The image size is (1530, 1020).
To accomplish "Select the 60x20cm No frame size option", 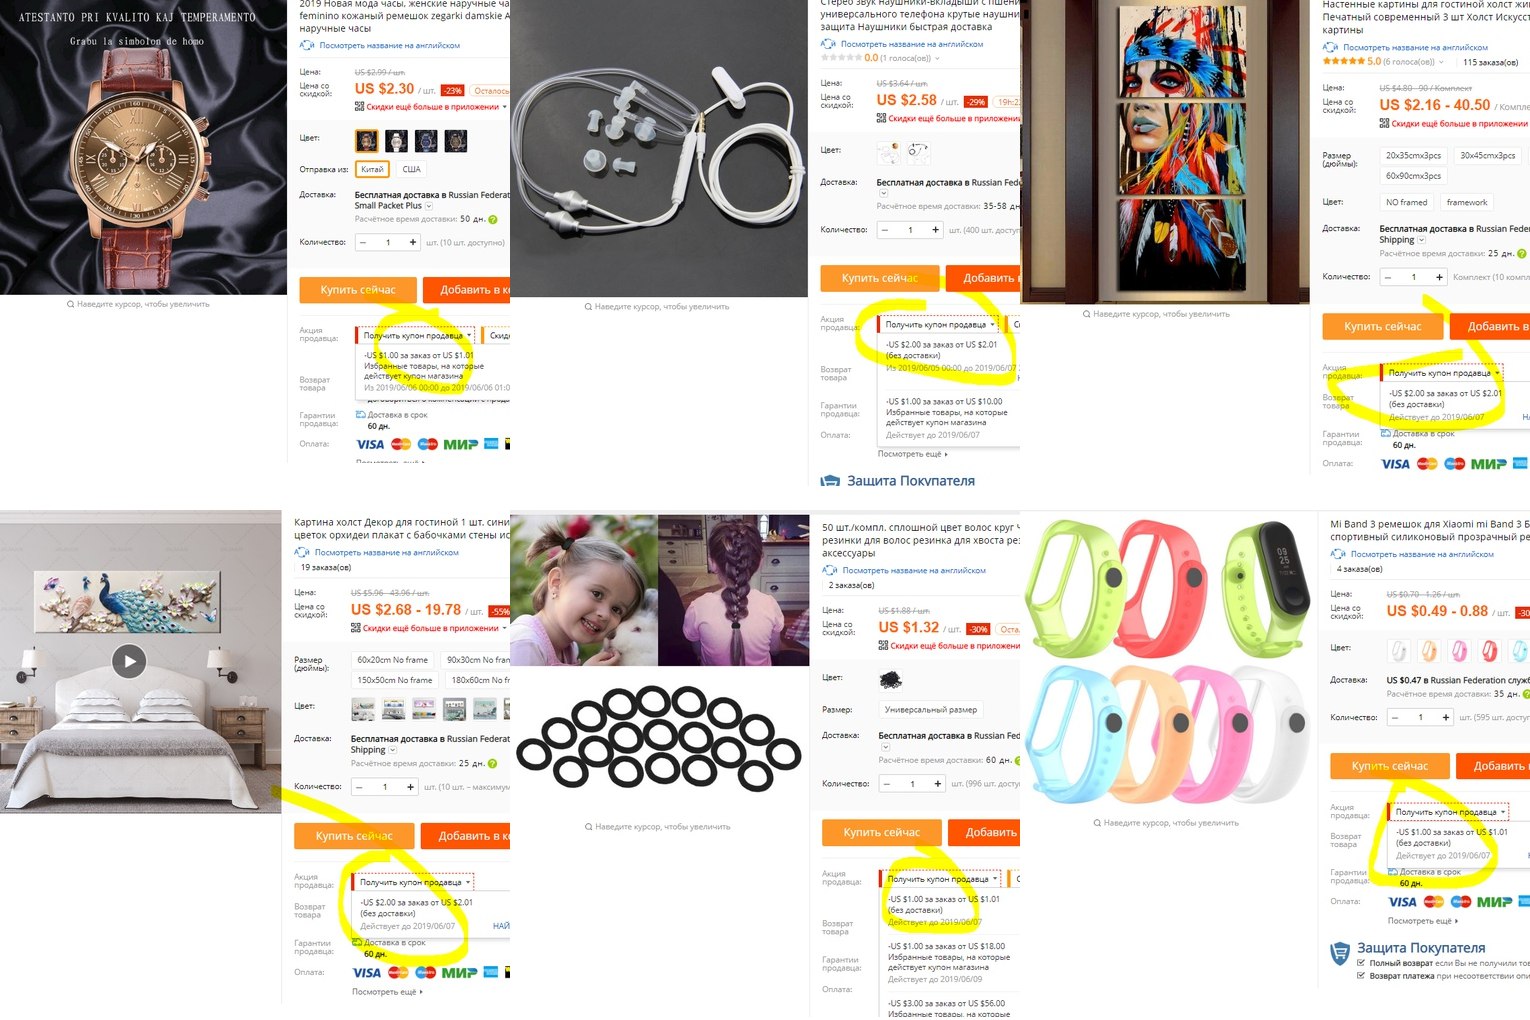I will click(392, 660).
